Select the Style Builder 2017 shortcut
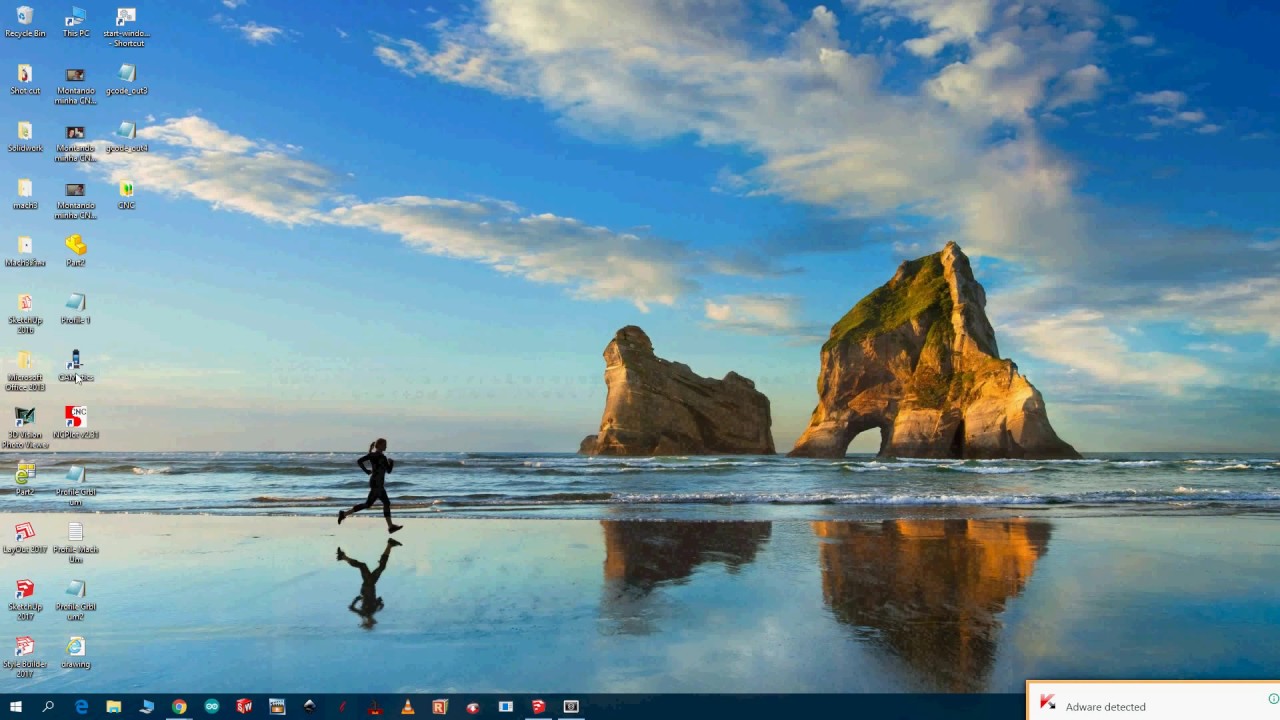Viewport: 1280px width, 720px height. pyautogui.click(x=25, y=657)
